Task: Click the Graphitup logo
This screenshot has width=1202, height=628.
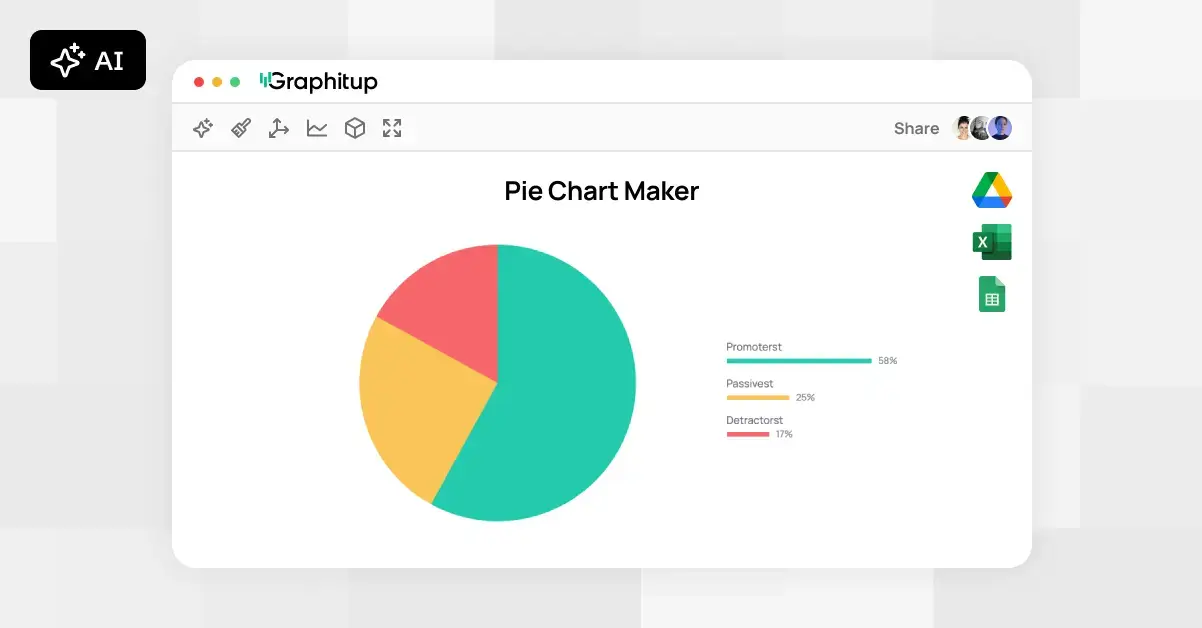Action: [318, 81]
